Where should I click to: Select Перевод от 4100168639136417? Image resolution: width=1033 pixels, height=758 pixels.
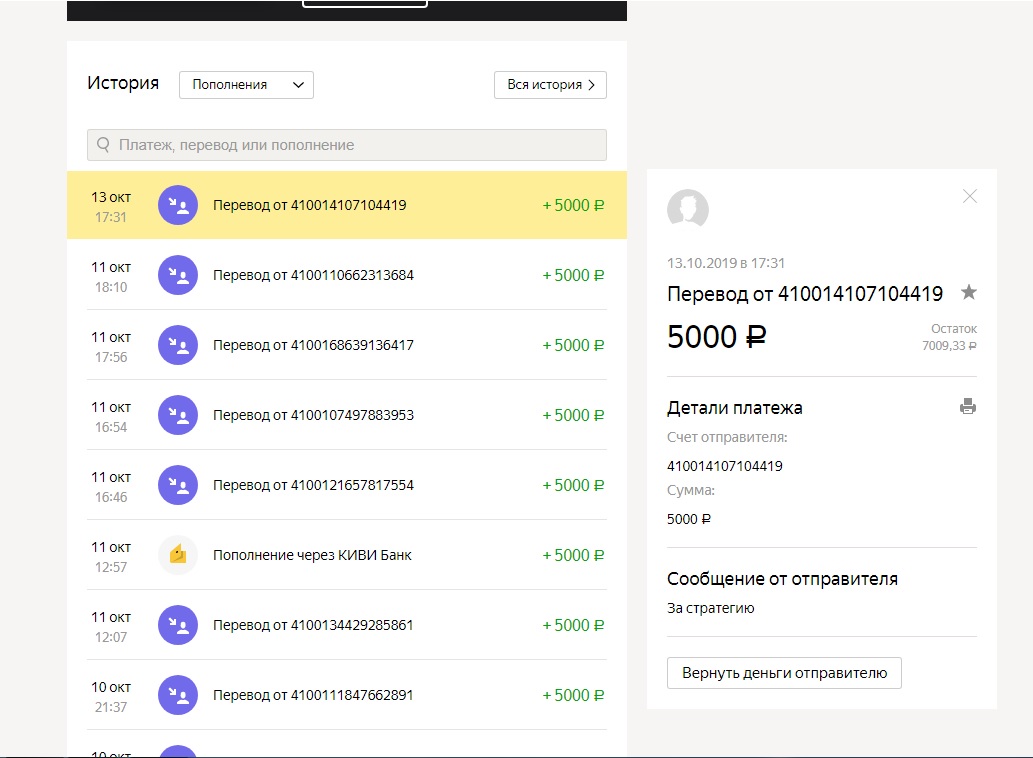[x=347, y=345]
